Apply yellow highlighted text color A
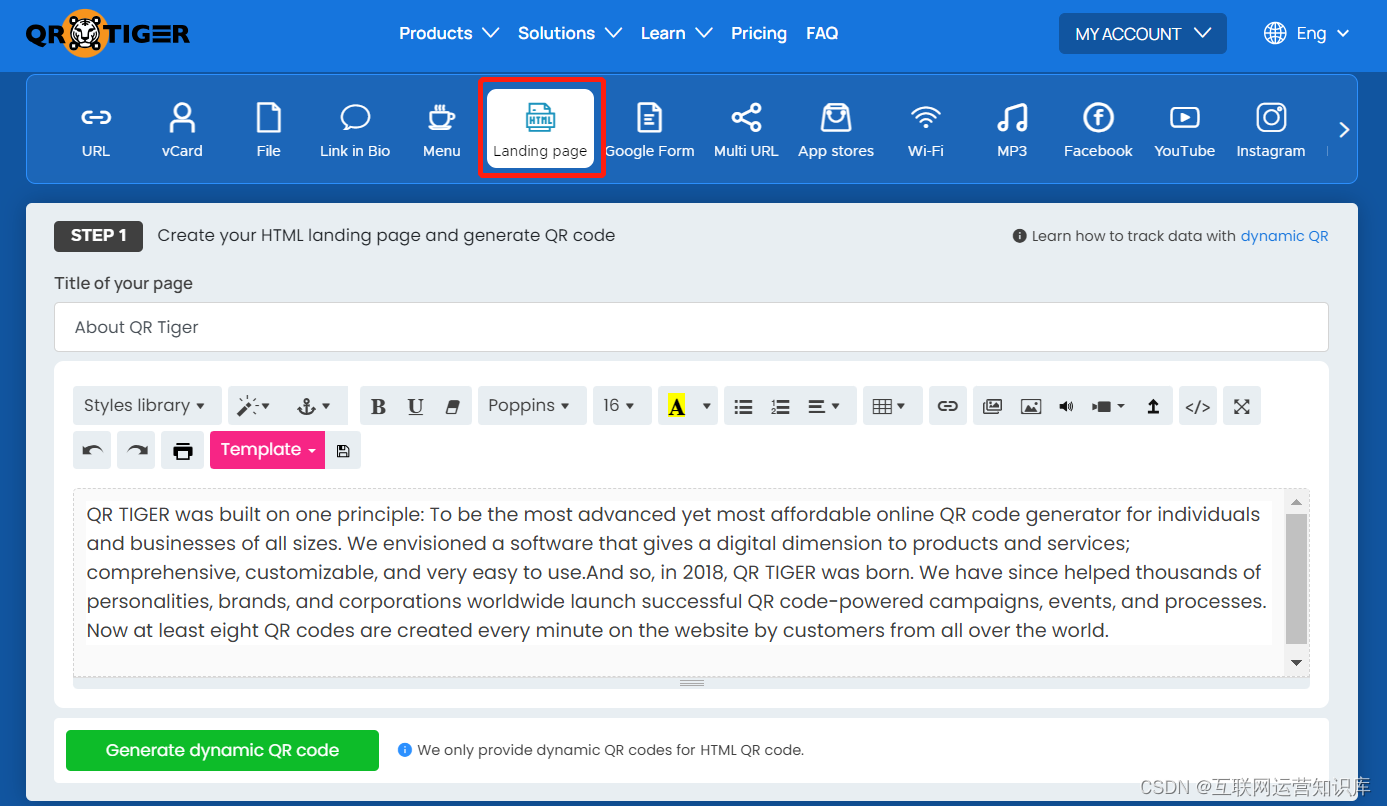This screenshot has width=1387, height=806. pyautogui.click(x=677, y=406)
